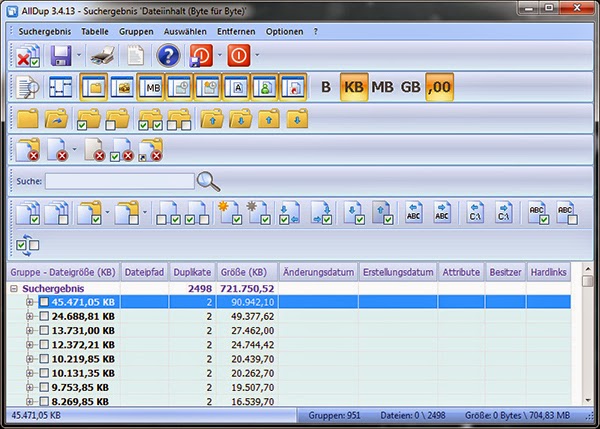Open dropdown next to the save icon

click(x=79, y=55)
